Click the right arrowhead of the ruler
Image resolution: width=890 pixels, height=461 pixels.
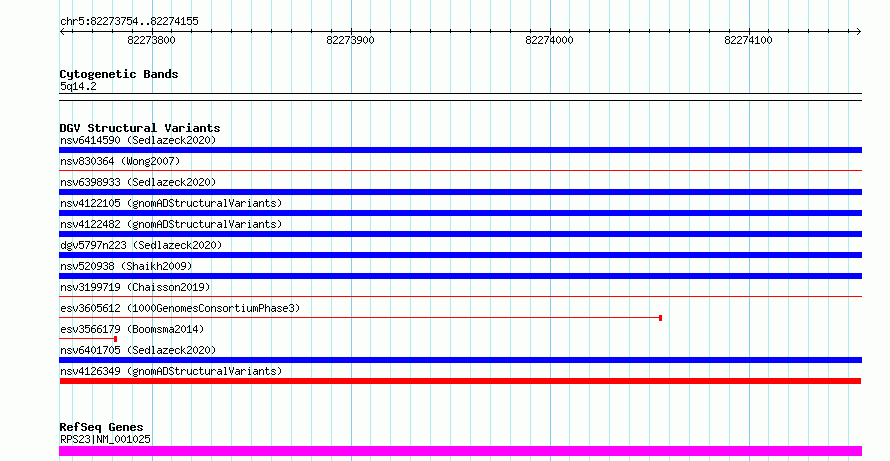[859, 32]
